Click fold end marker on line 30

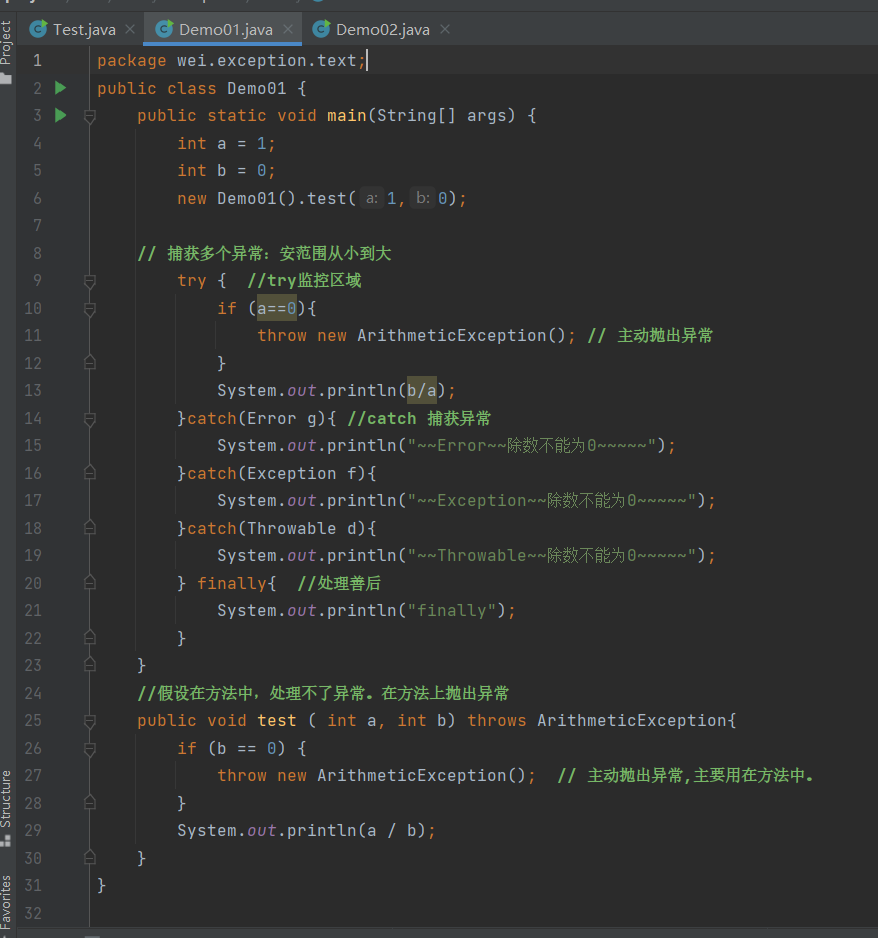(x=90, y=857)
